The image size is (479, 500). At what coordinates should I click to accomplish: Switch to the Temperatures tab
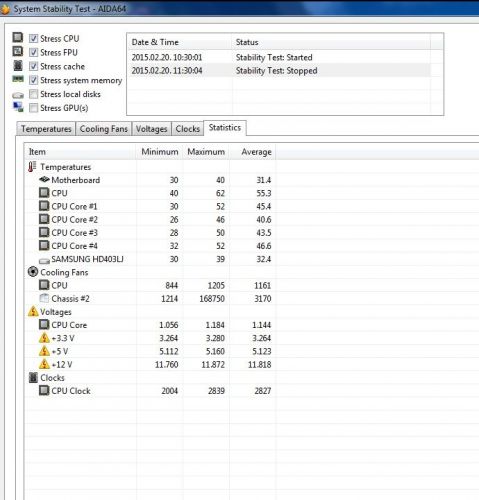[x=46, y=129]
